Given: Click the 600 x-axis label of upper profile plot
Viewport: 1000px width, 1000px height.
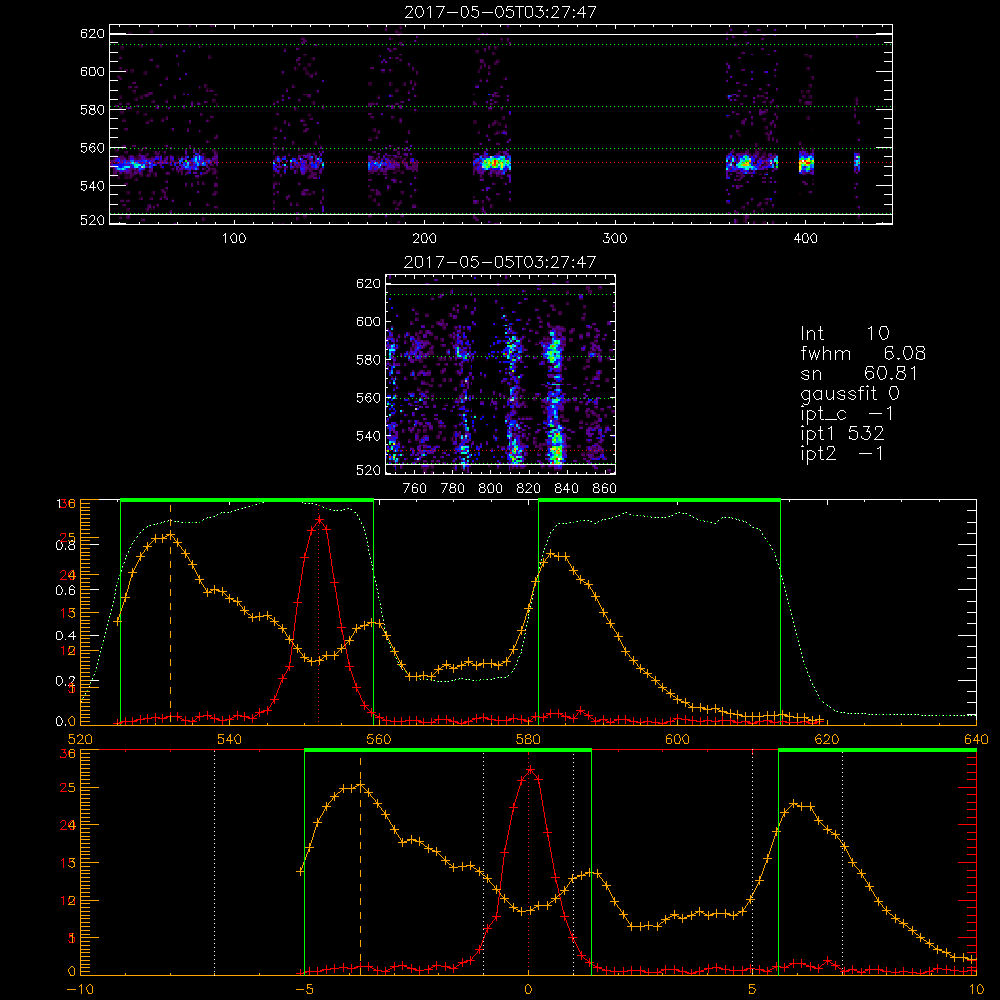Looking at the screenshot, I should 677,740.
